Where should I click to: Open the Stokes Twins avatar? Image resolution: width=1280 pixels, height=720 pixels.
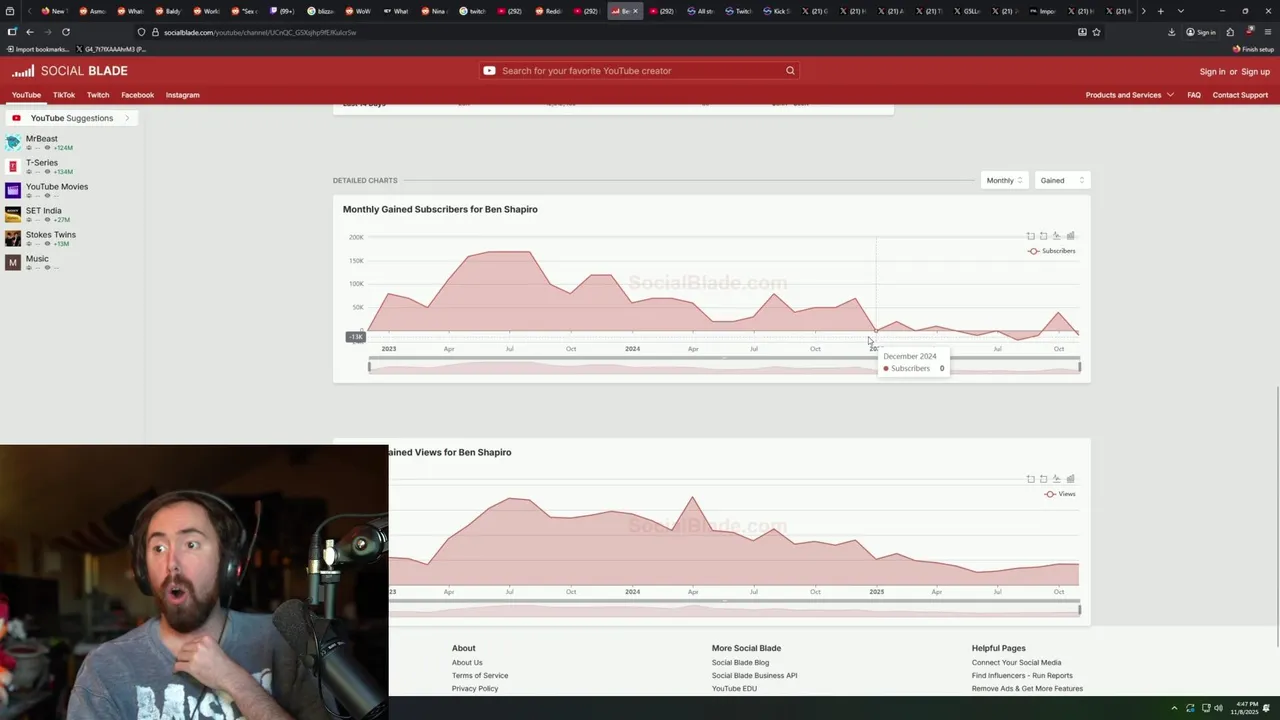(13, 238)
